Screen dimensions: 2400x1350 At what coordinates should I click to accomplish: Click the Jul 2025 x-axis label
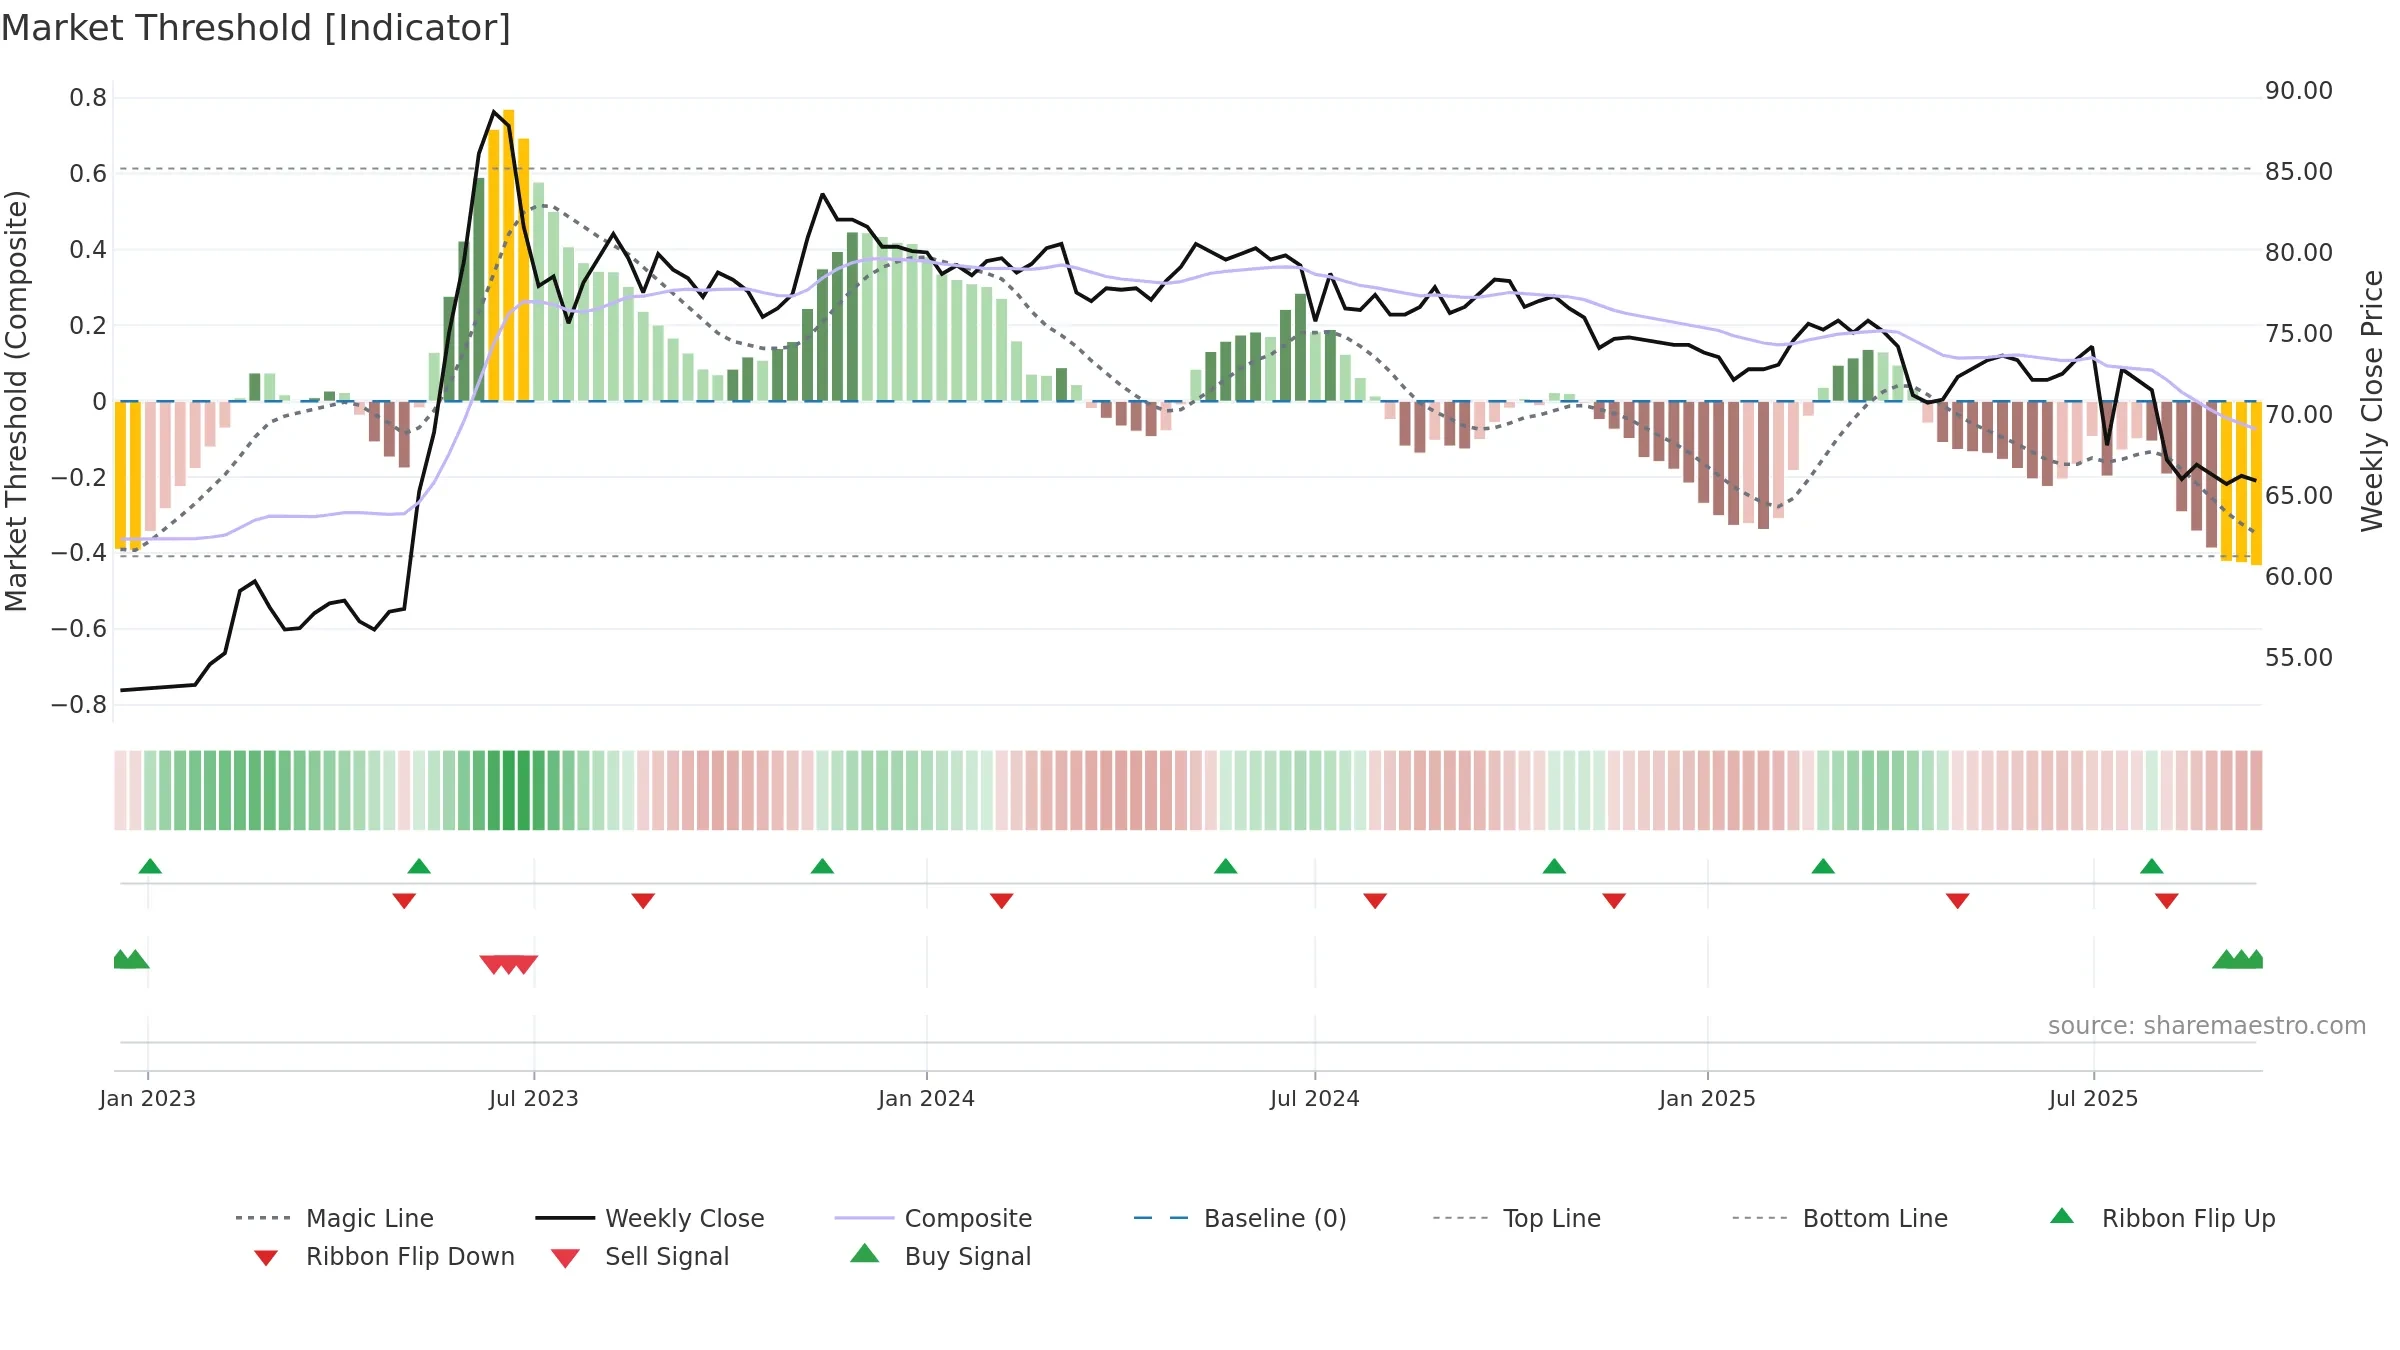coord(2093,1098)
